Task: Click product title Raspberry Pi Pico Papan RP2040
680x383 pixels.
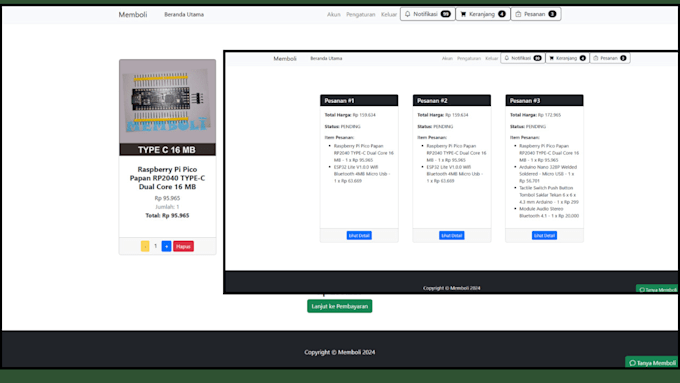Action: point(167,178)
